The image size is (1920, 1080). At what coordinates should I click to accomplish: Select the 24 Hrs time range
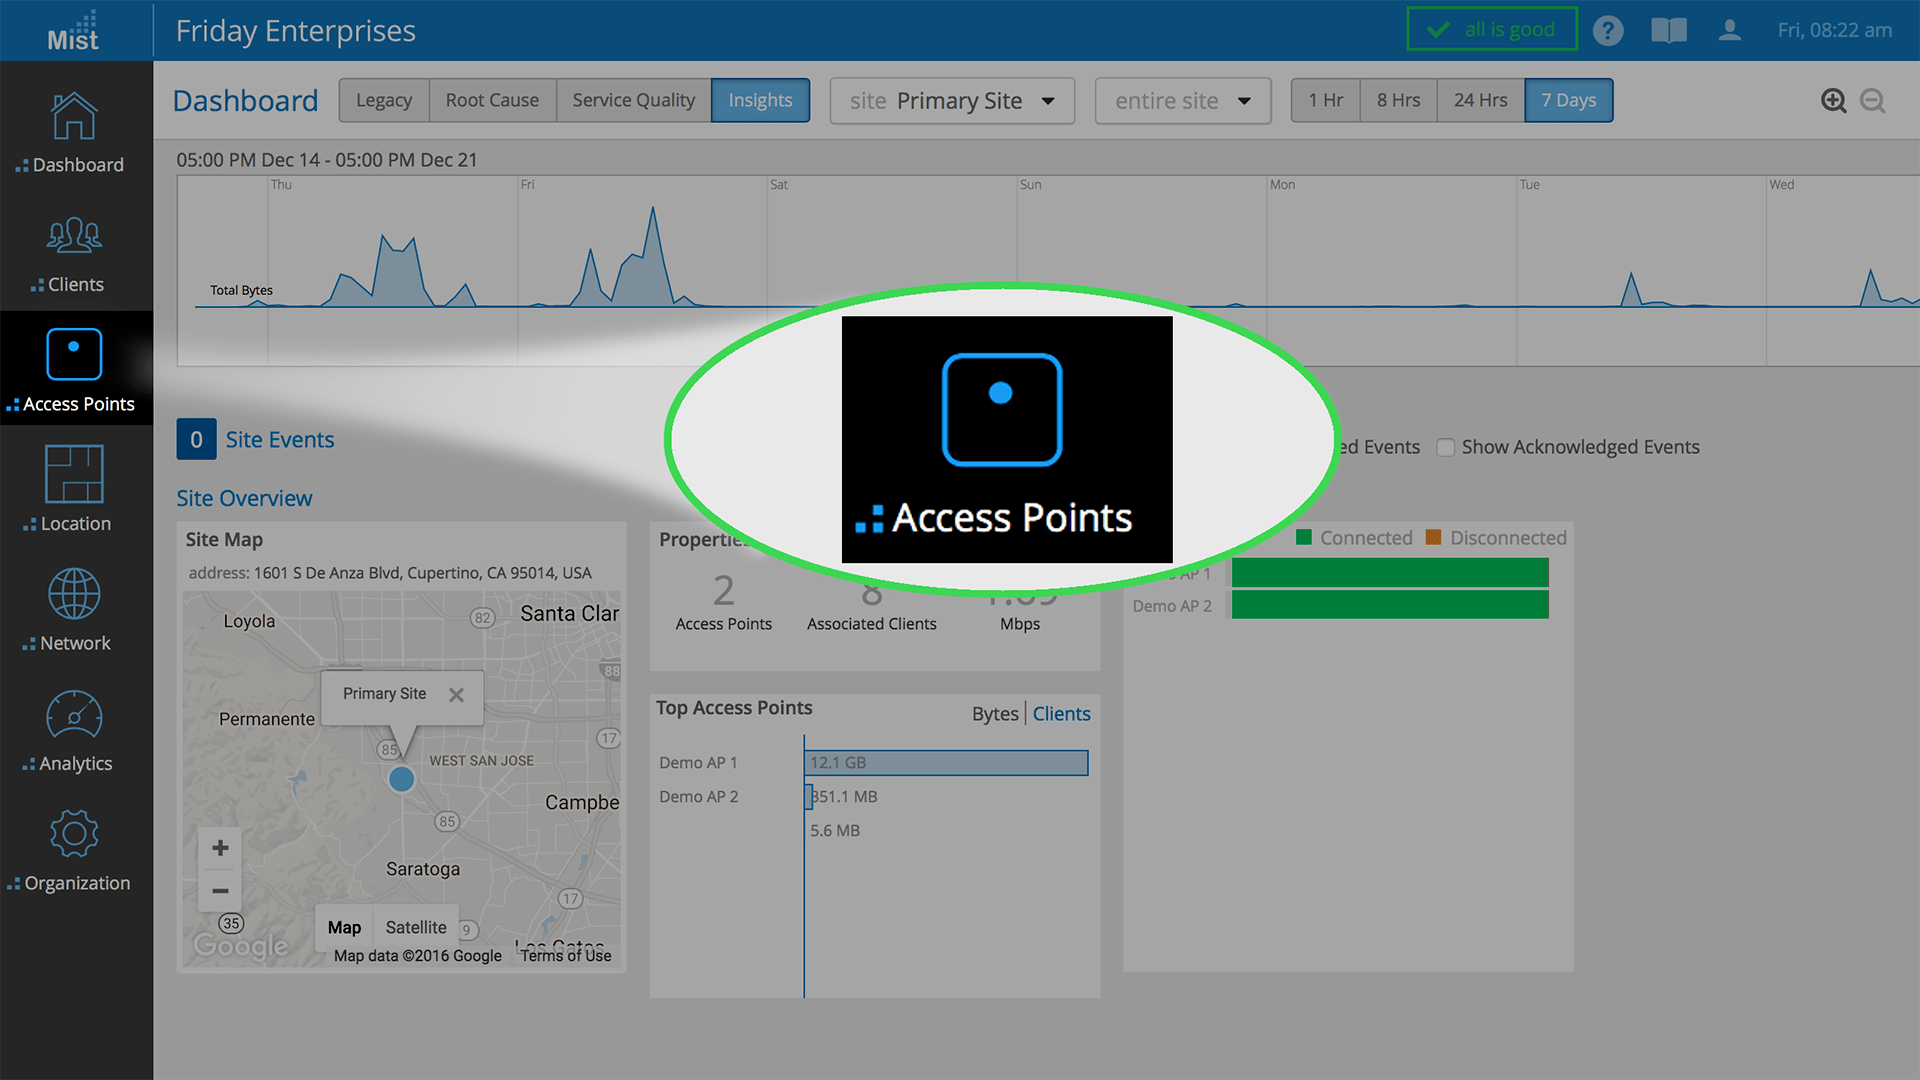1480,101
